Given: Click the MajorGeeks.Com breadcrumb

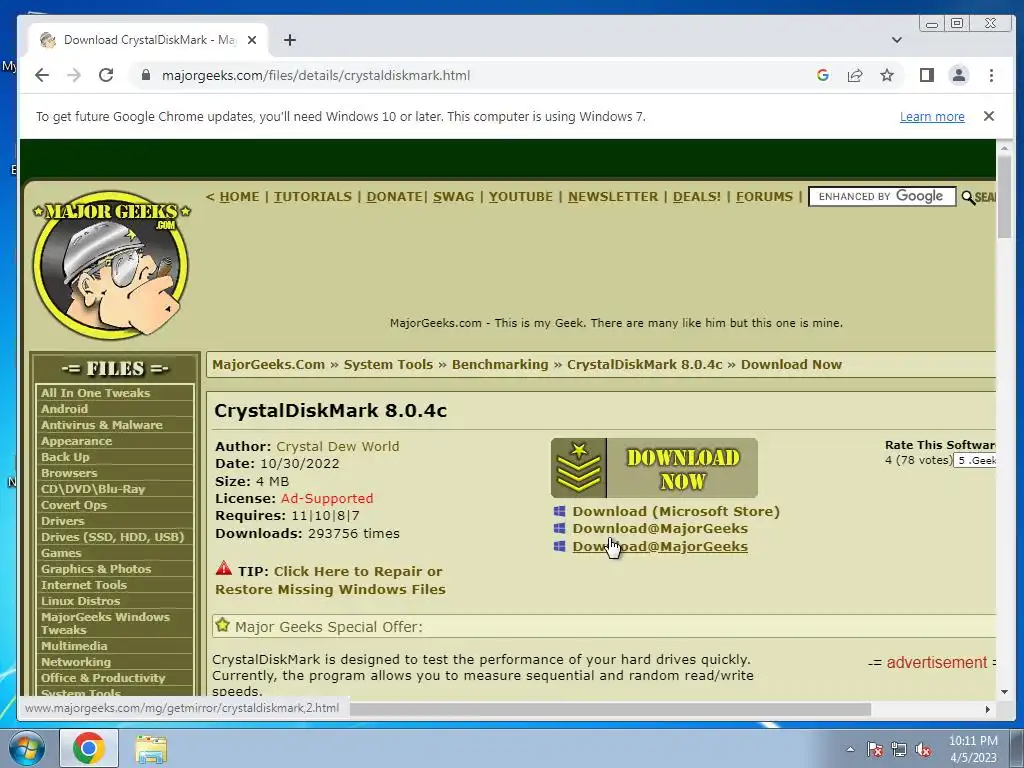Looking at the screenshot, I should click(x=268, y=364).
